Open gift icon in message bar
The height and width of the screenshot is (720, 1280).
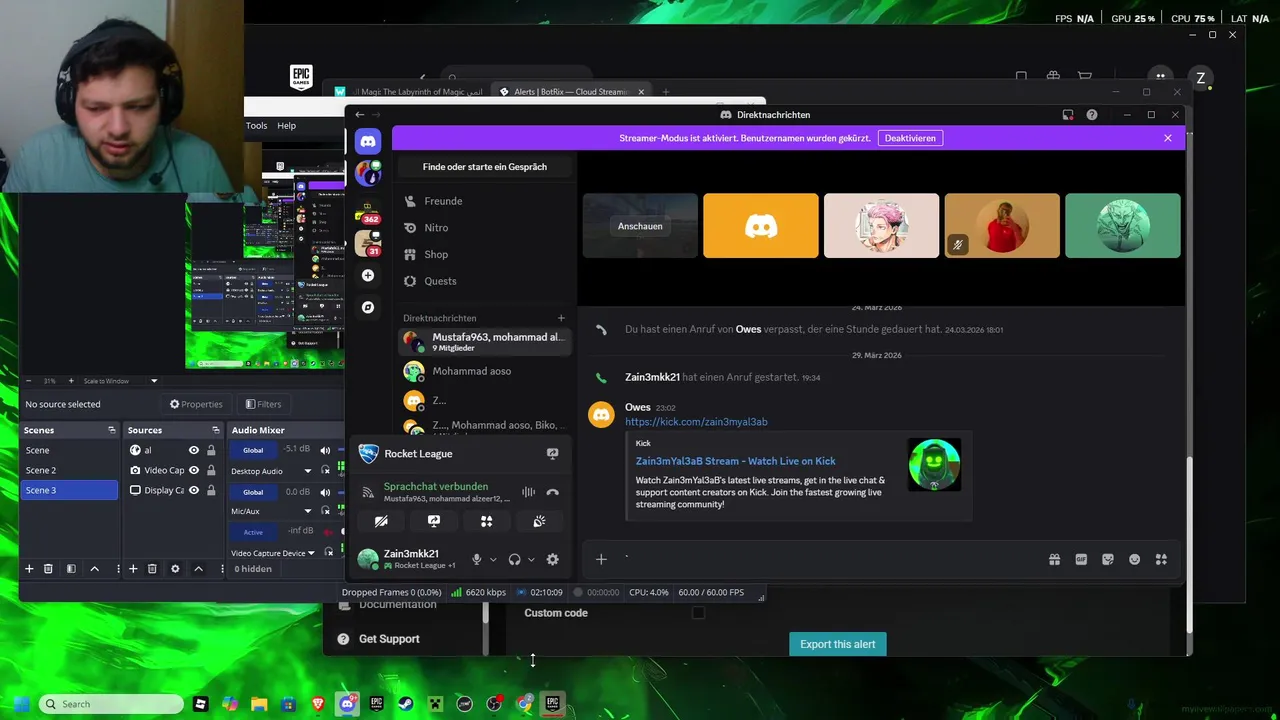pos(1054,560)
